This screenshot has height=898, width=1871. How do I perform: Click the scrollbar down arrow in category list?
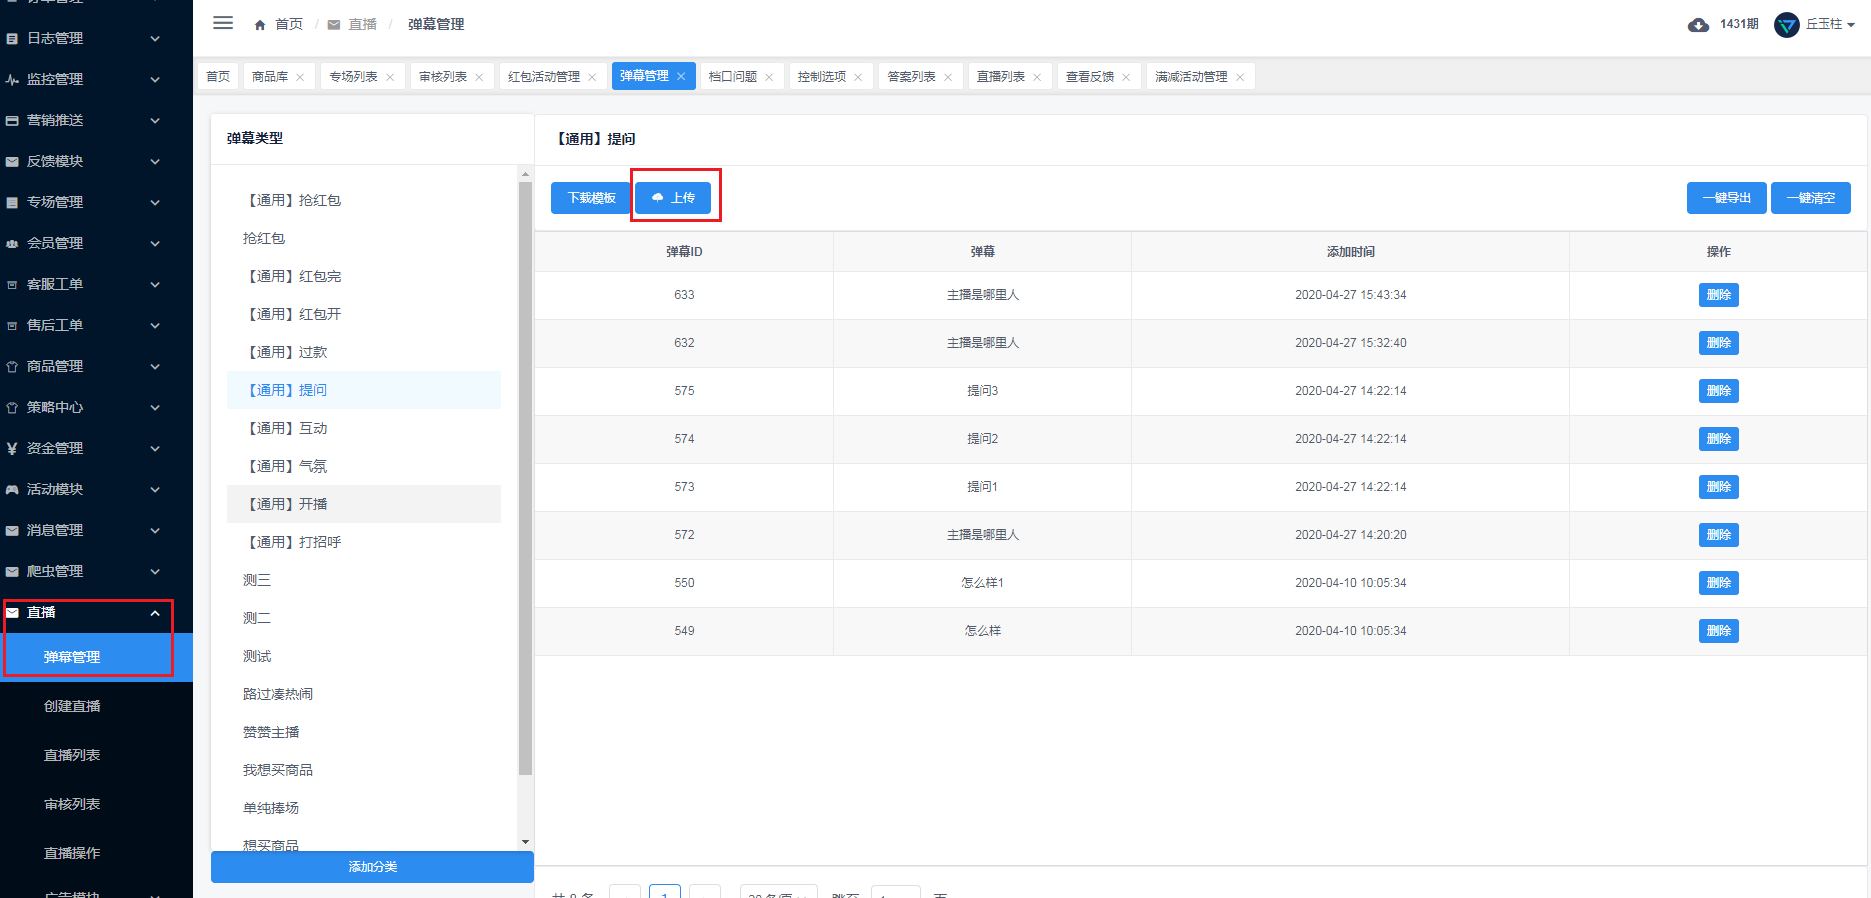pyautogui.click(x=526, y=842)
